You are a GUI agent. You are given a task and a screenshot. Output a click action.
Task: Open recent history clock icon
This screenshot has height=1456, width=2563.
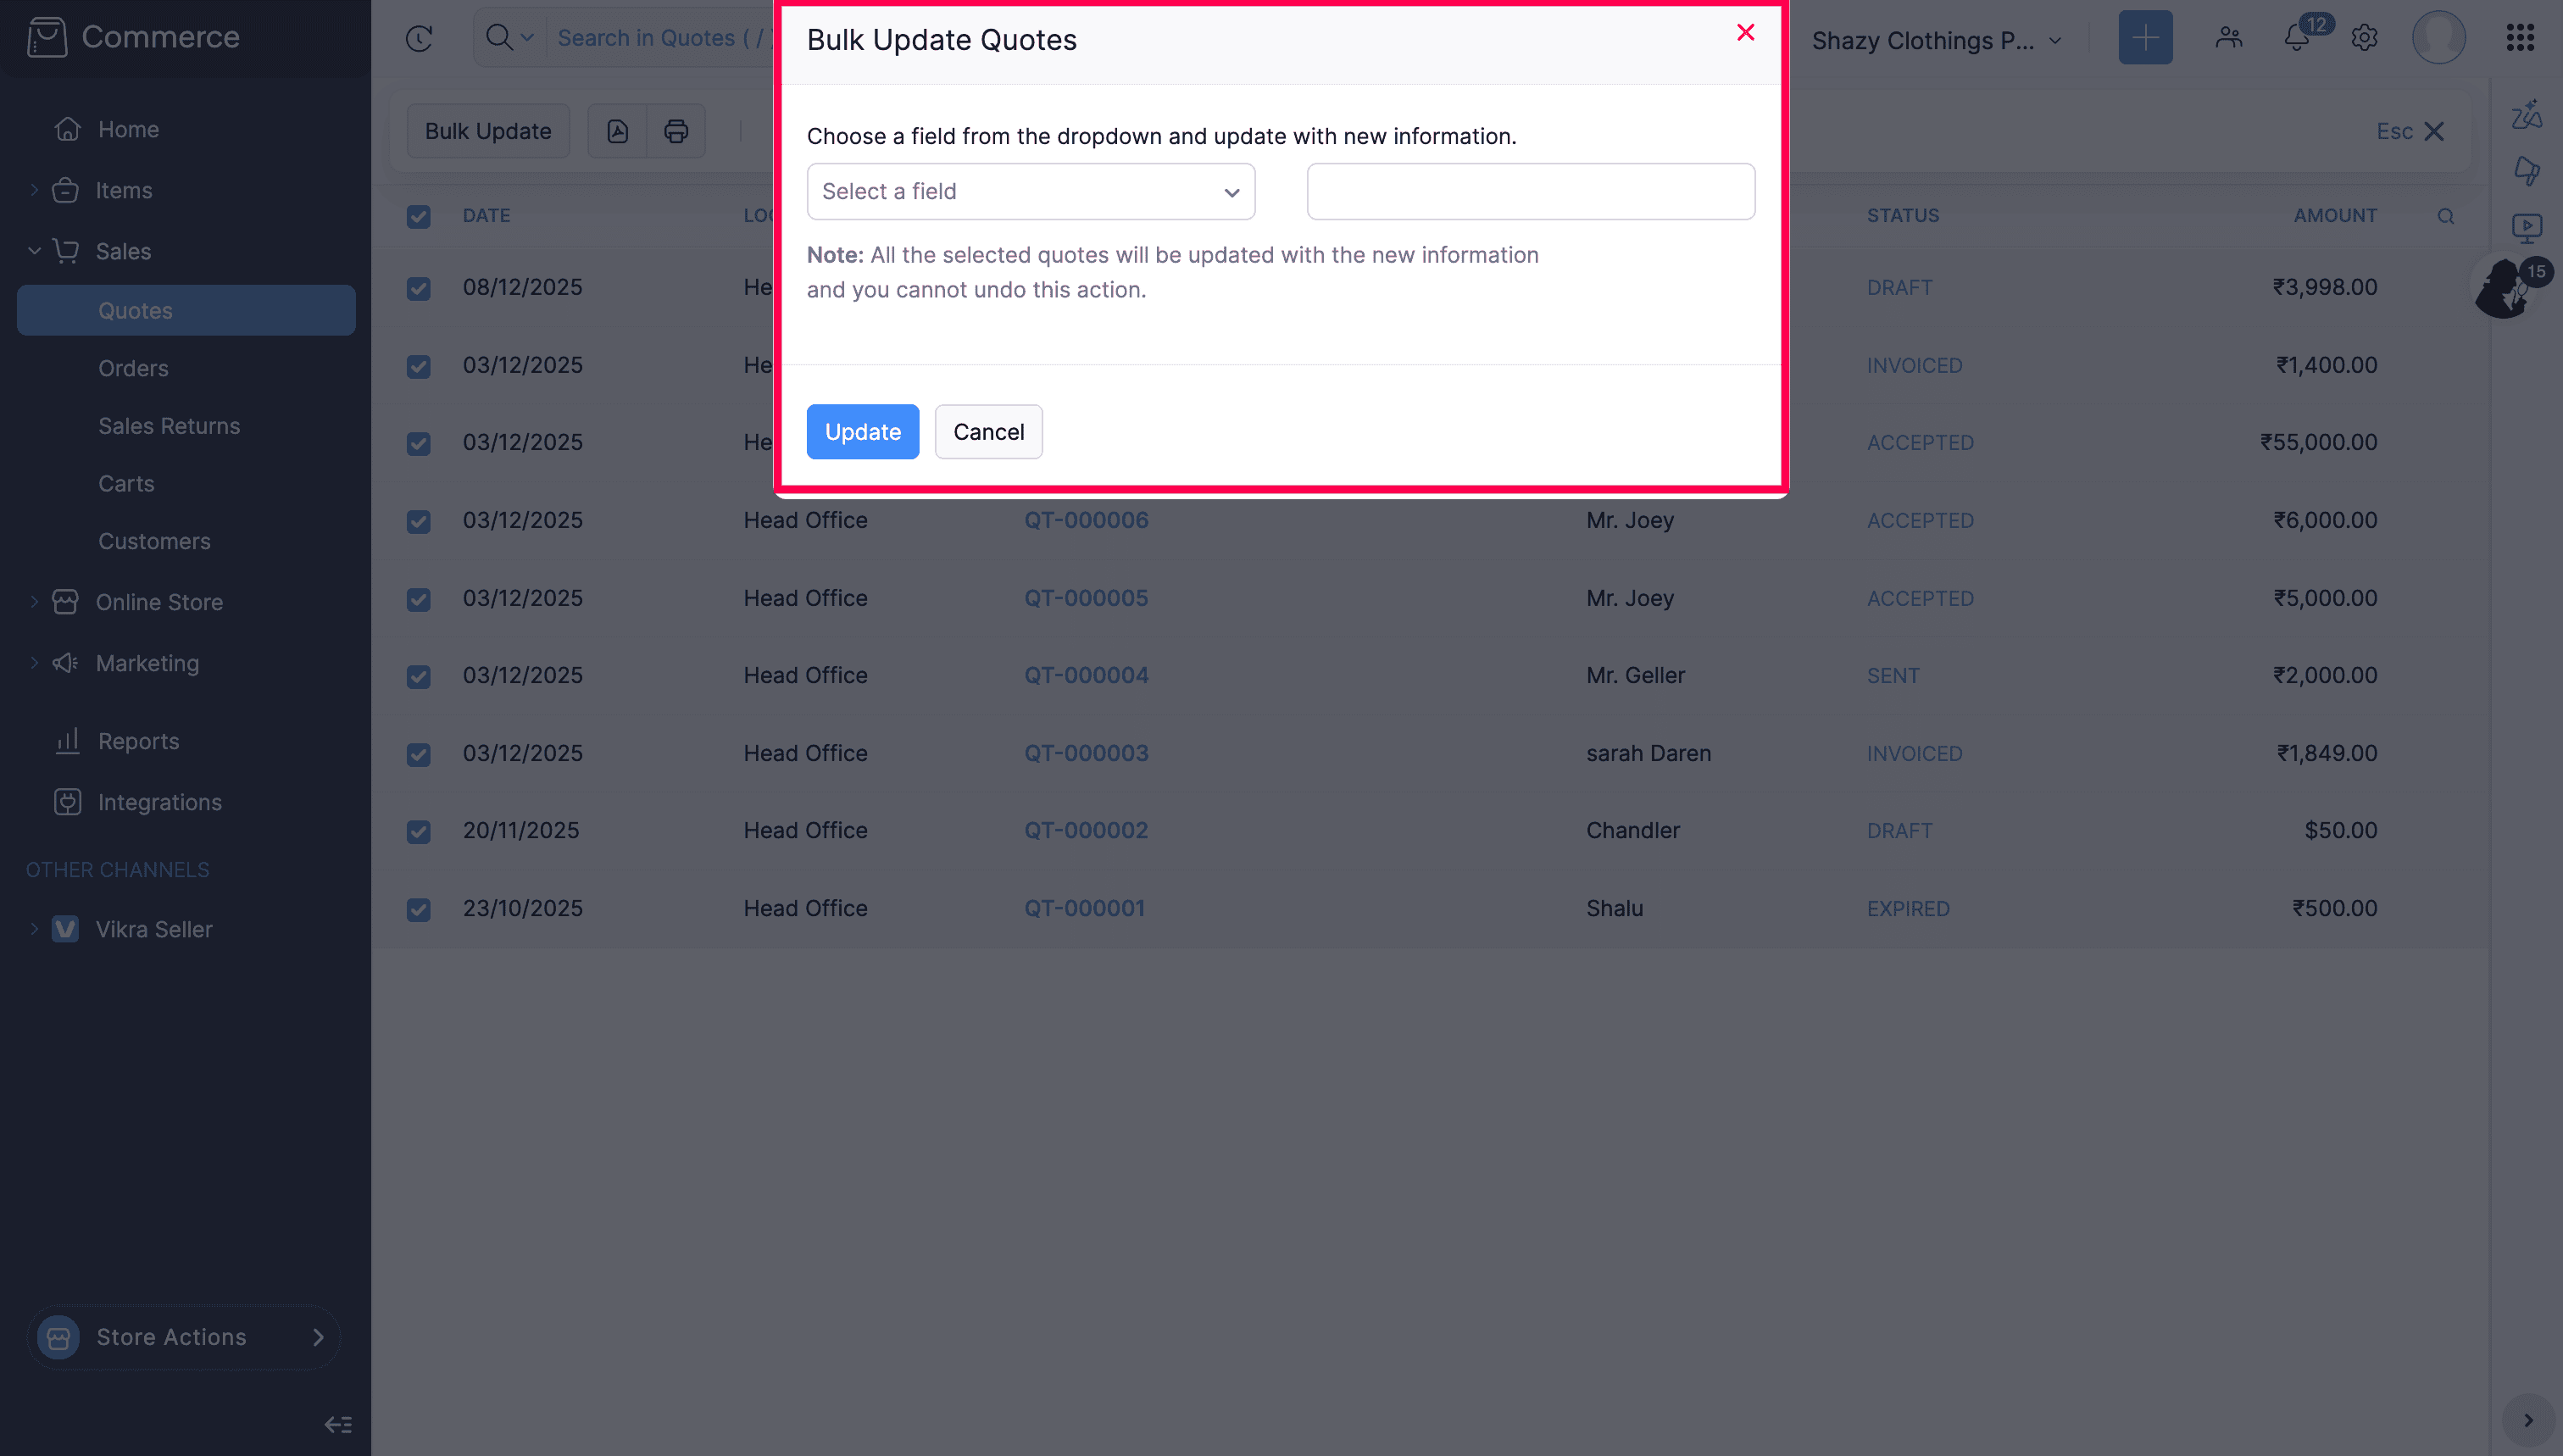[x=419, y=38]
